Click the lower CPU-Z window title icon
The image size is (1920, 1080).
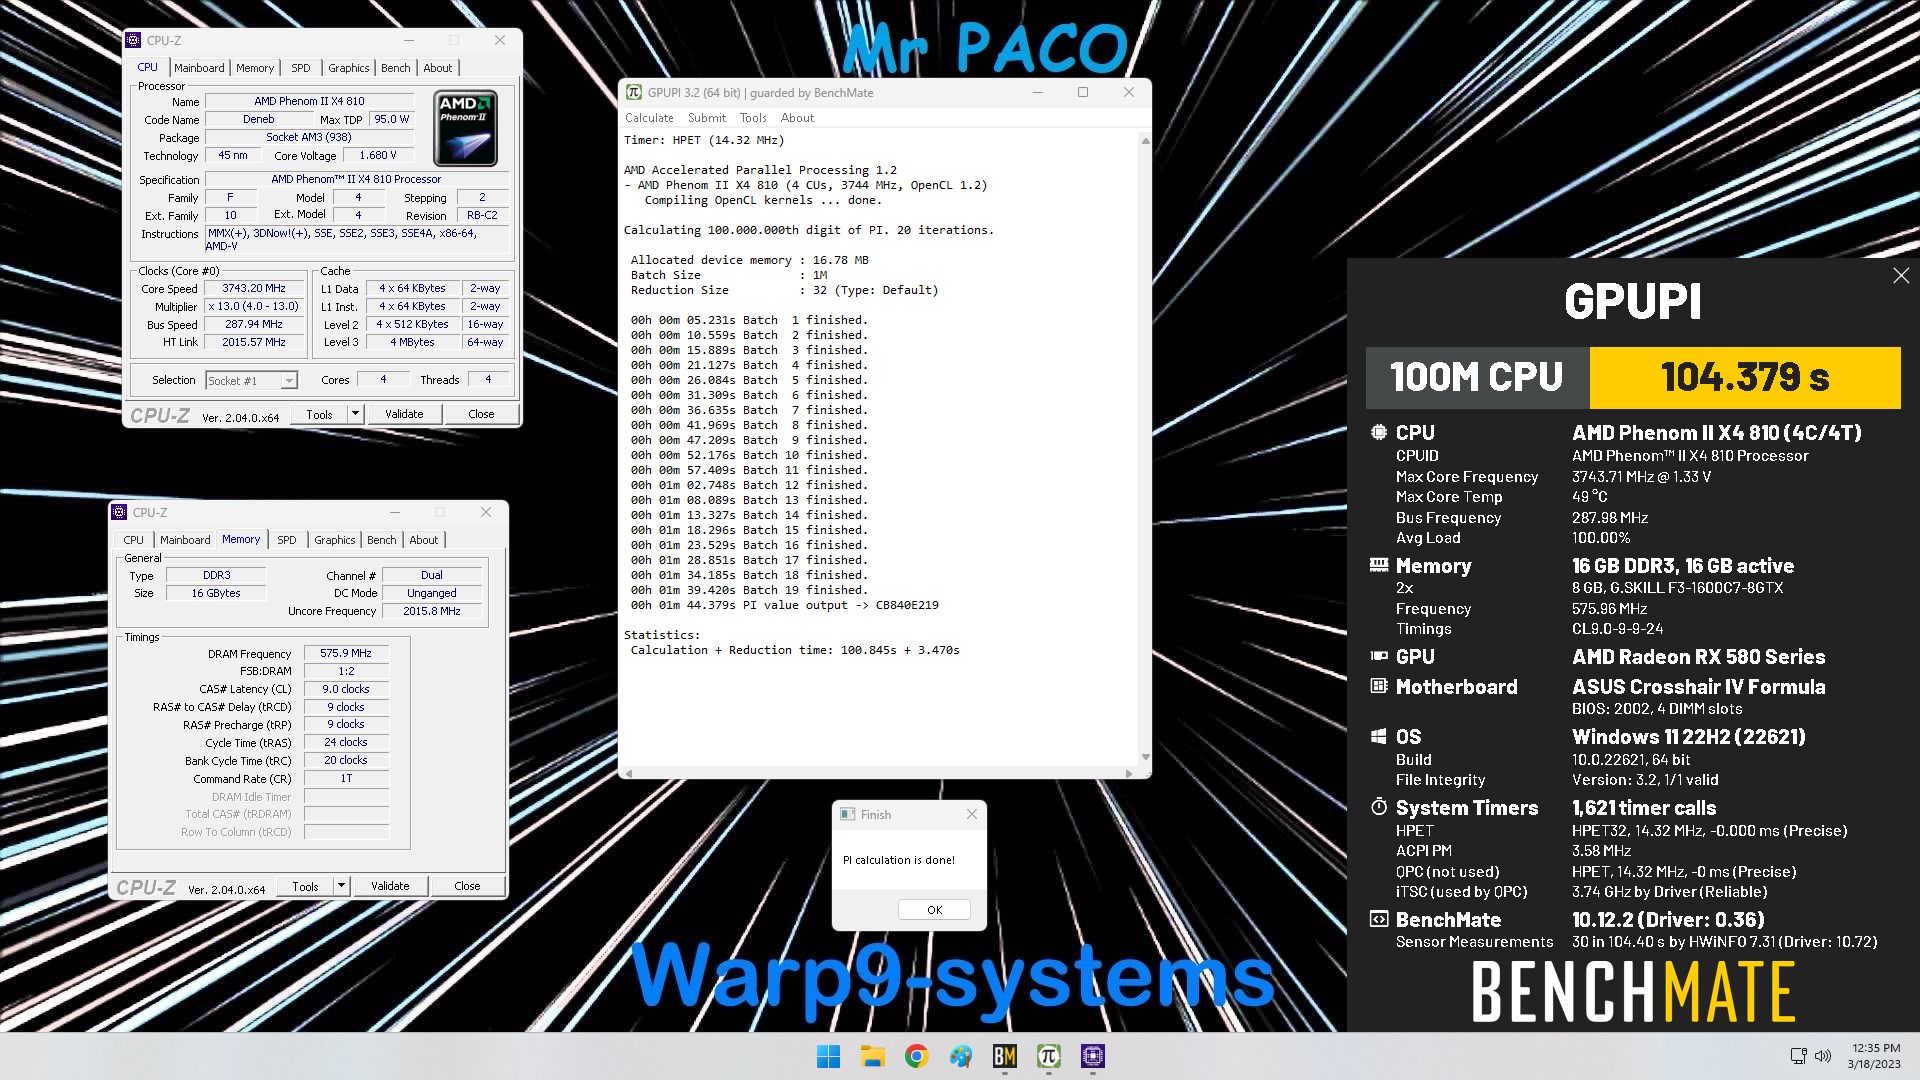click(119, 512)
